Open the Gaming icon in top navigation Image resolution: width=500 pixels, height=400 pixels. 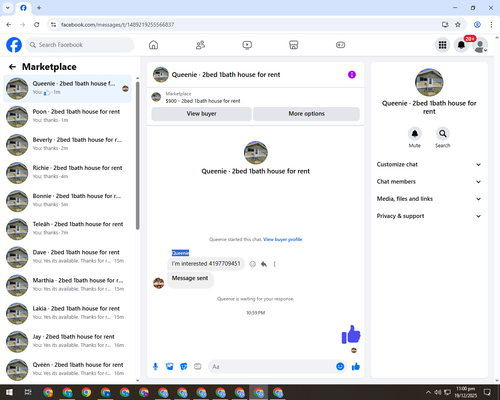click(340, 45)
